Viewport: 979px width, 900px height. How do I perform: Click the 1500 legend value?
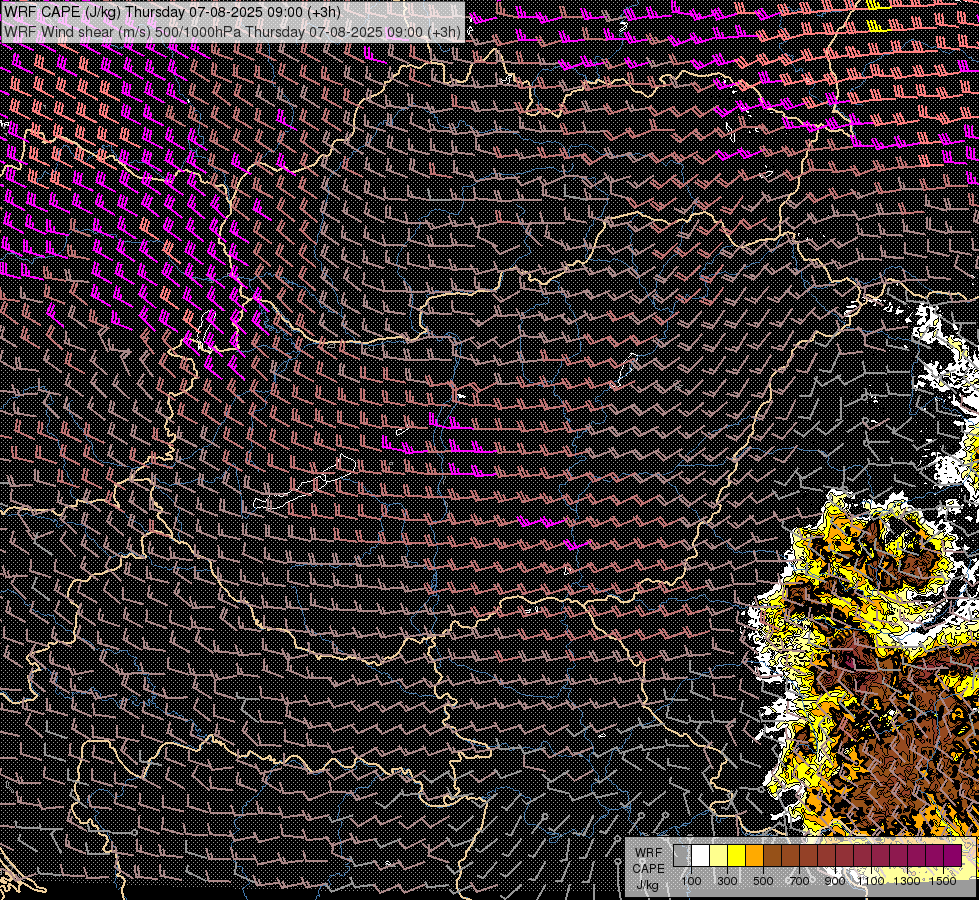click(x=943, y=881)
